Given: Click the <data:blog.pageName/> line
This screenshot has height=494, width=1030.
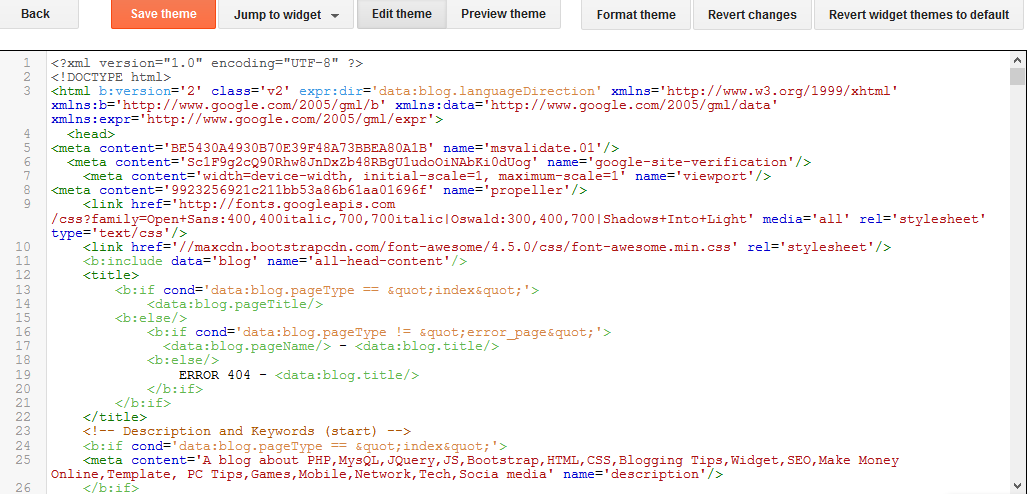Looking at the screenshot, I should coord(331,346).
